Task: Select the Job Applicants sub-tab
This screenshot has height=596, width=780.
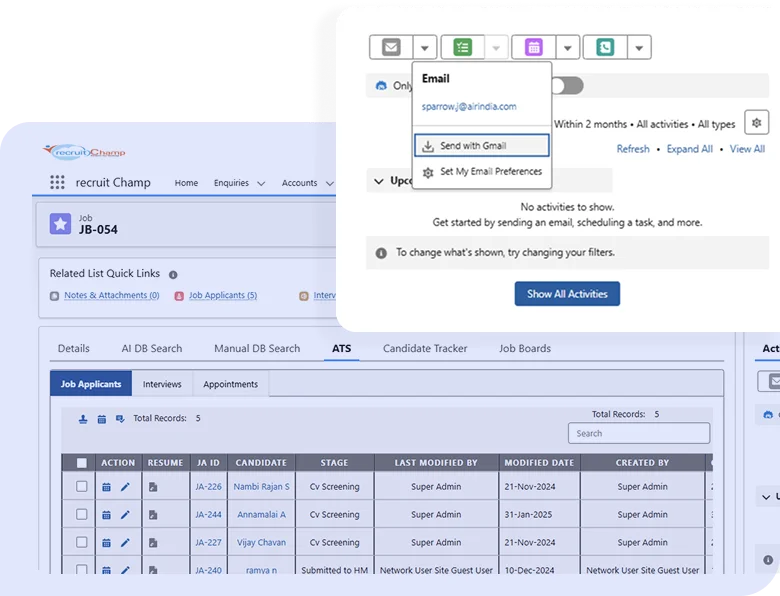Action: coord(91,384)
